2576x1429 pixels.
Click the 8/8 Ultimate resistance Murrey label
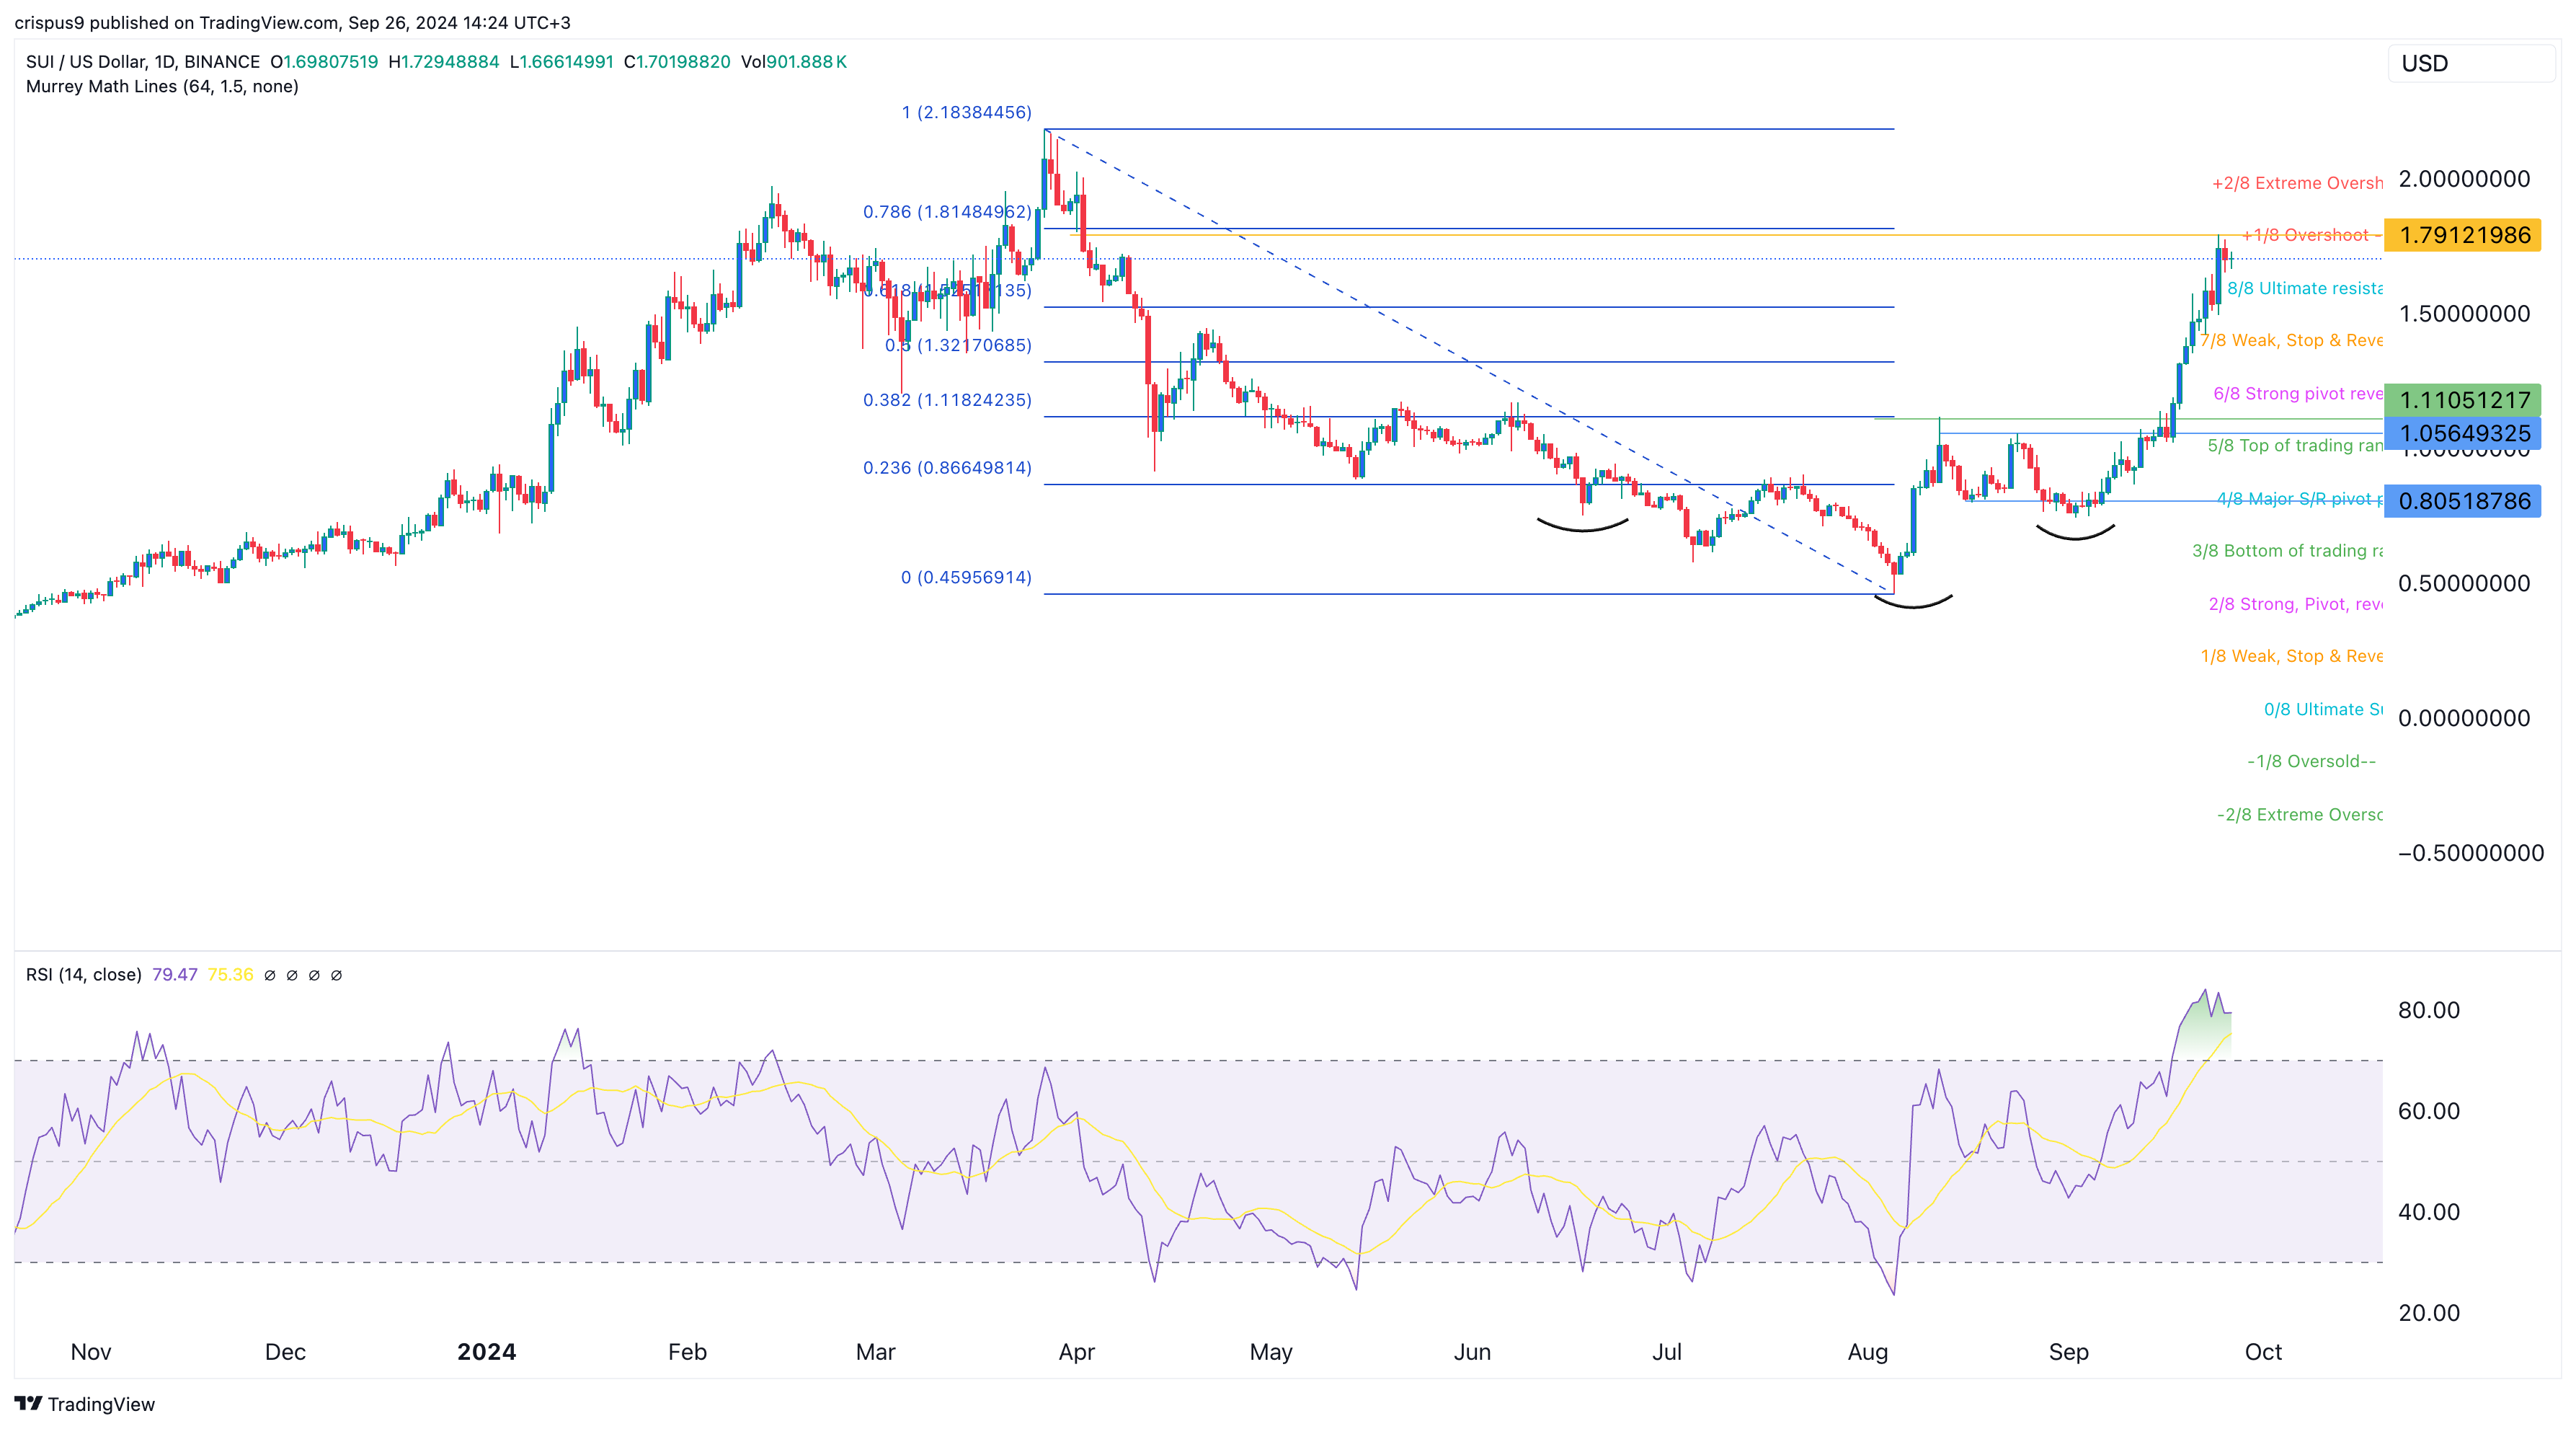tap(2305, 288)
